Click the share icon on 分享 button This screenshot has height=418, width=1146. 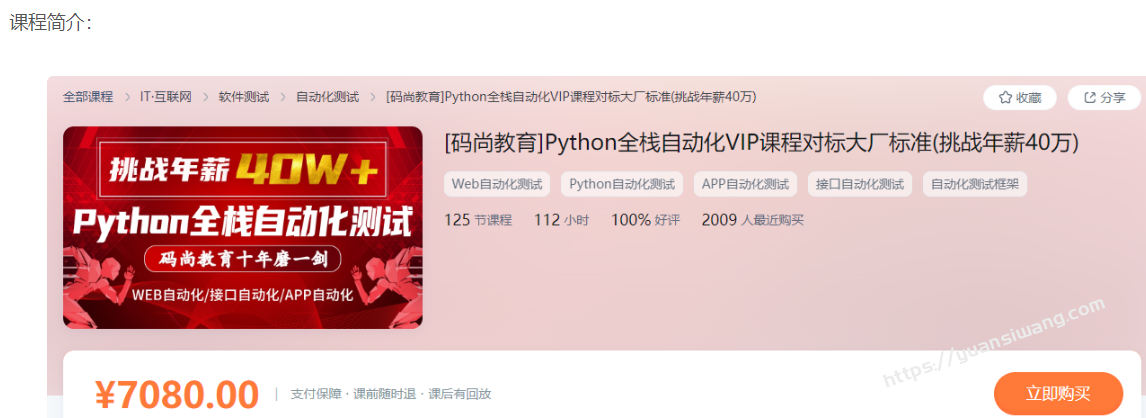pyautogui.click(x=1090, y=97)
